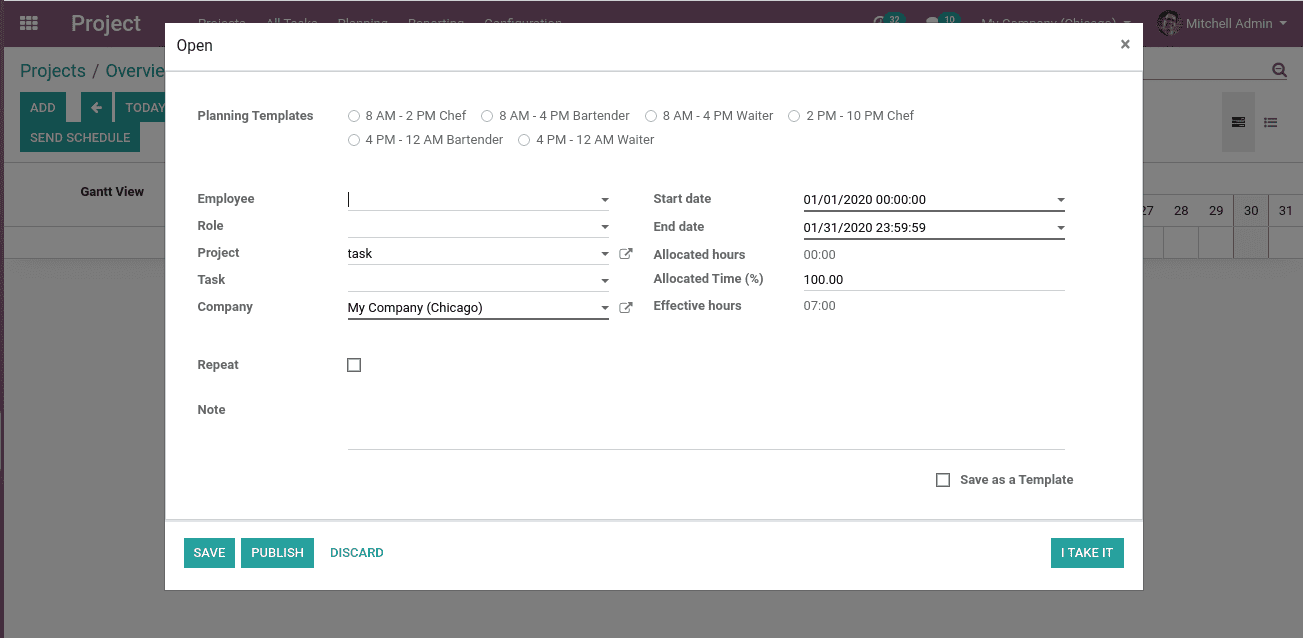Select 8 AM - 4 PM Bartender template
1303x638 pixels.
point(487,116)
